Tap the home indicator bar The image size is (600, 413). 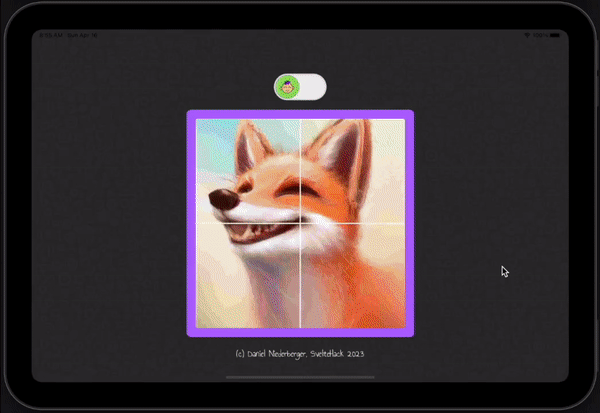point(300,377)
